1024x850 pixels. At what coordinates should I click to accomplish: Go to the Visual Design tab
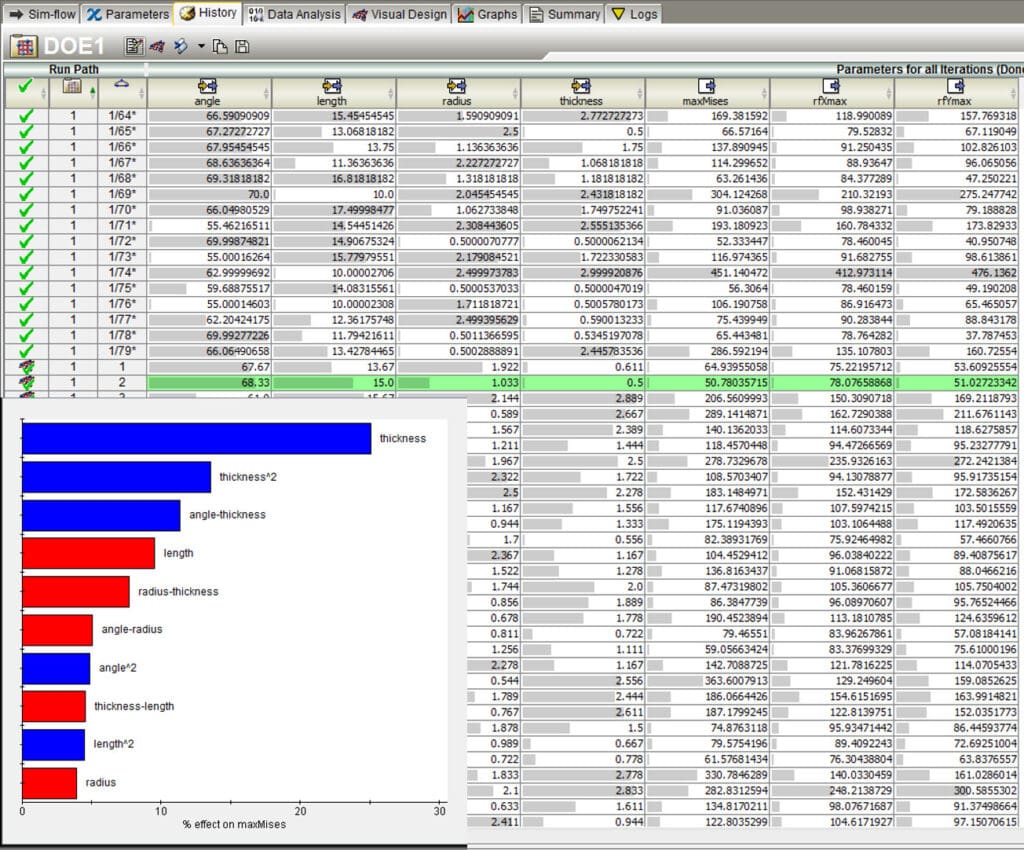[399, 14]
